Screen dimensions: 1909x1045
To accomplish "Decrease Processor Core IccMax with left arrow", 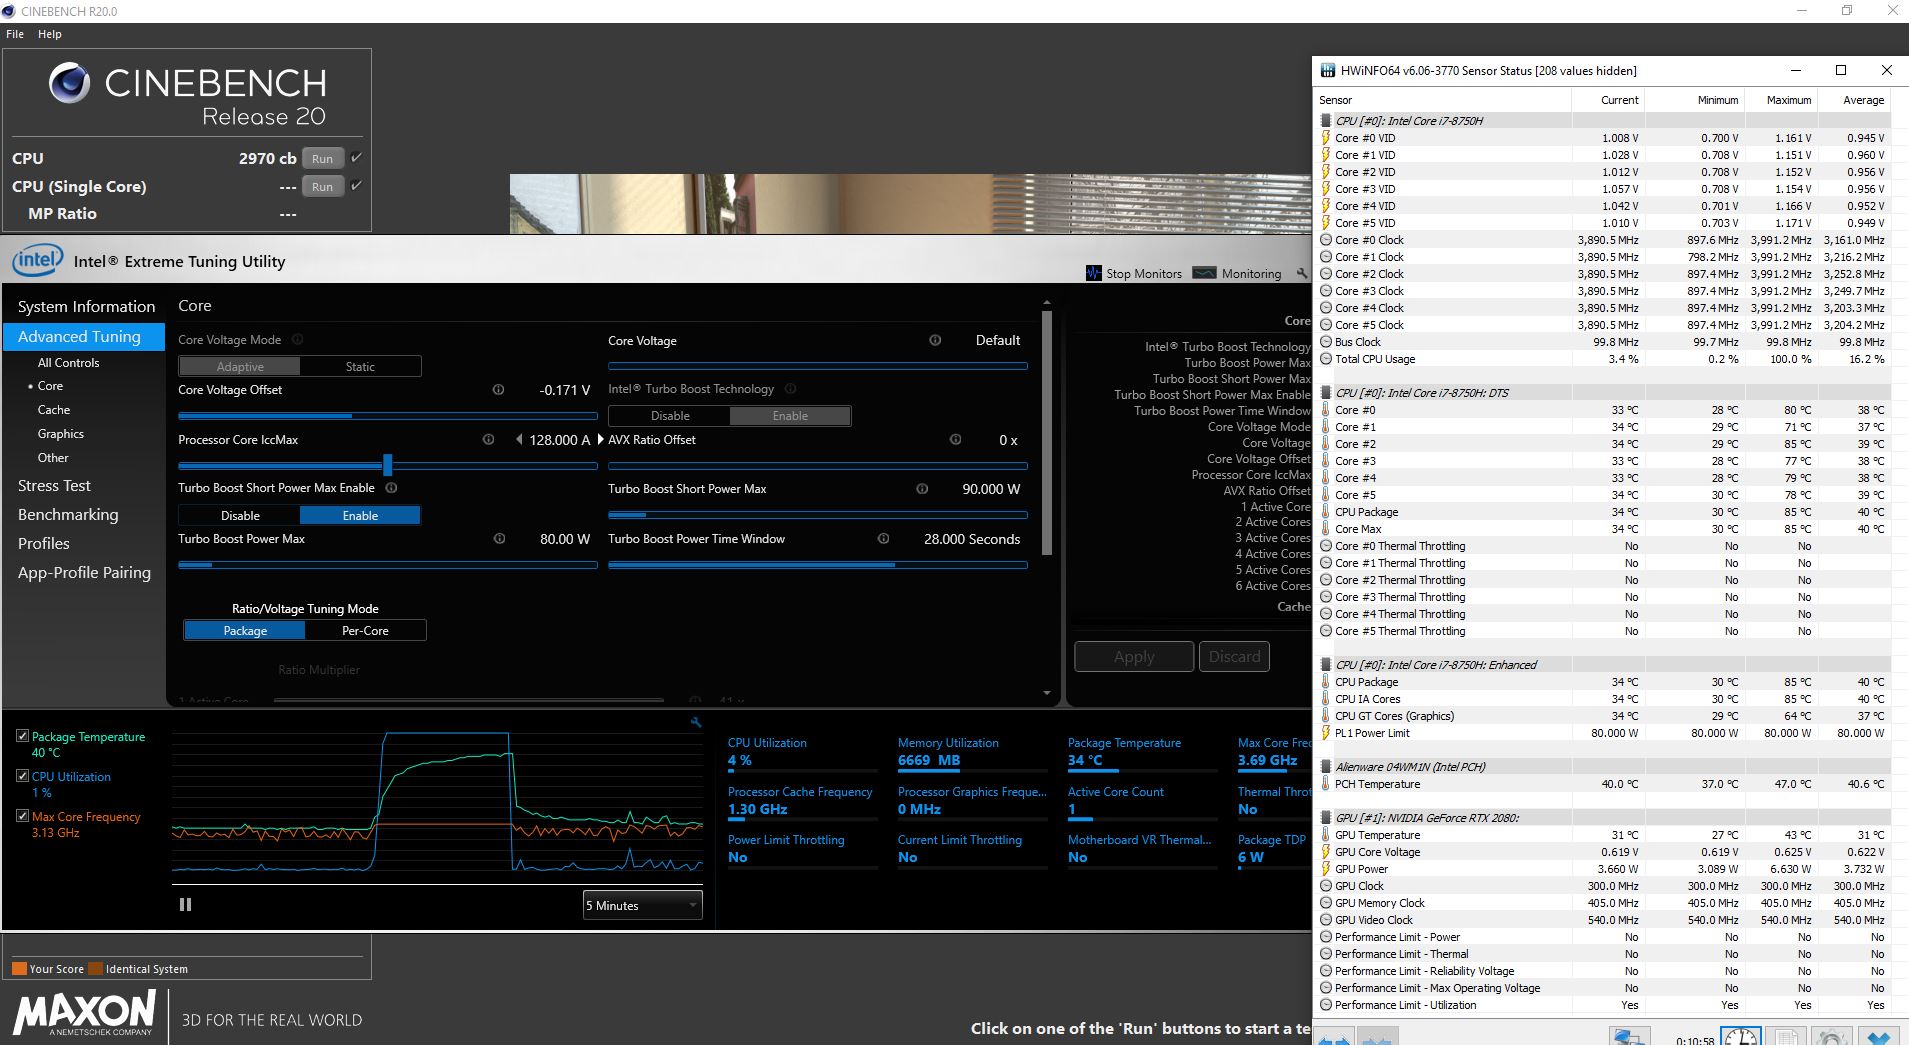I will [519, 440].
